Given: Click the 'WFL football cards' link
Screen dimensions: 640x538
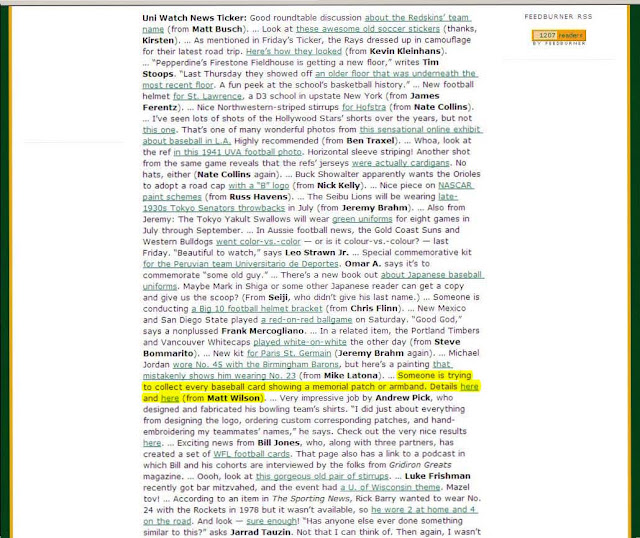Looking at the screenshot, I should tap(251, 454).
